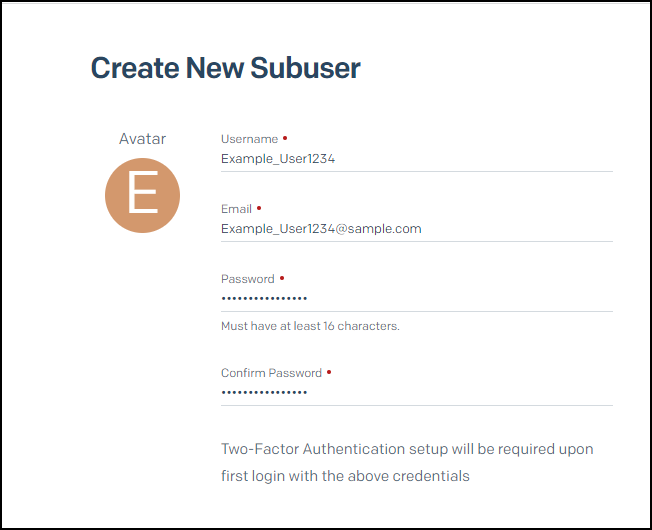Image resolution: width=652 pixels, height=530 pixels.
Task: Click the Example_User1234 username text
Action: [278, 158]
